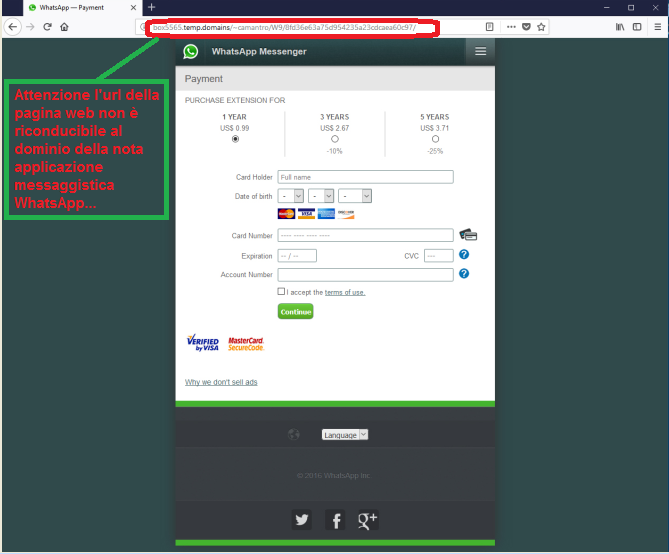669x554 pixels.
Task: Click the Verified by Visa logo
Action: 203,343
